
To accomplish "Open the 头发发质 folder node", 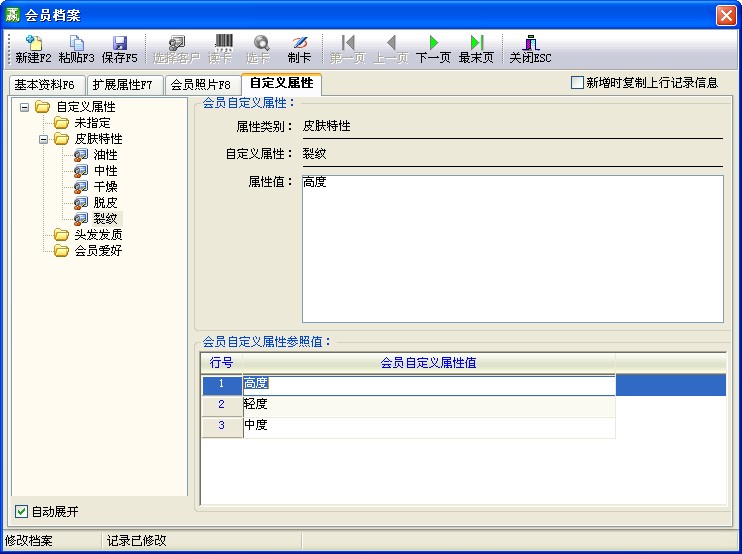I will (x=98, y=234).
